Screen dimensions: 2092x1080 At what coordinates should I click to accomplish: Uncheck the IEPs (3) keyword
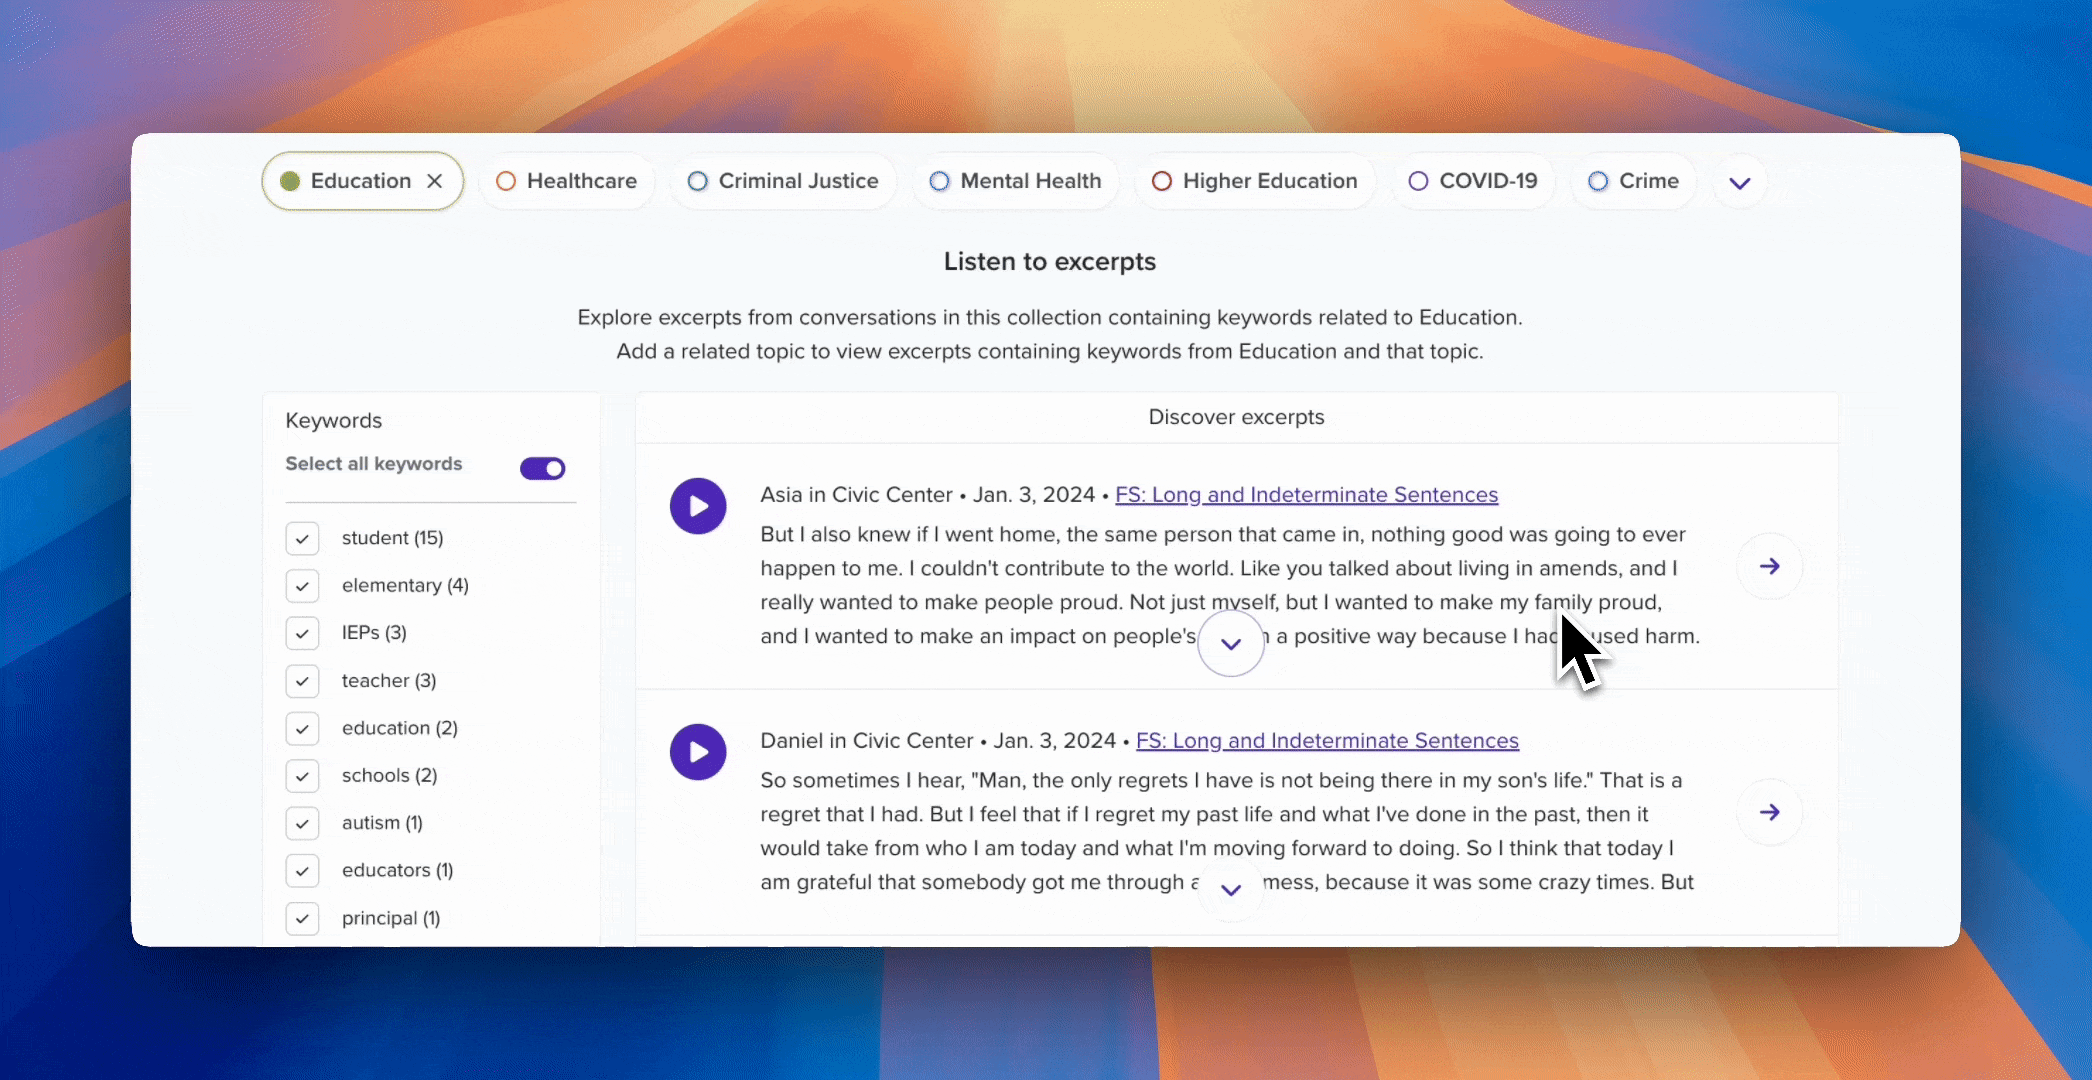point(302,633)
